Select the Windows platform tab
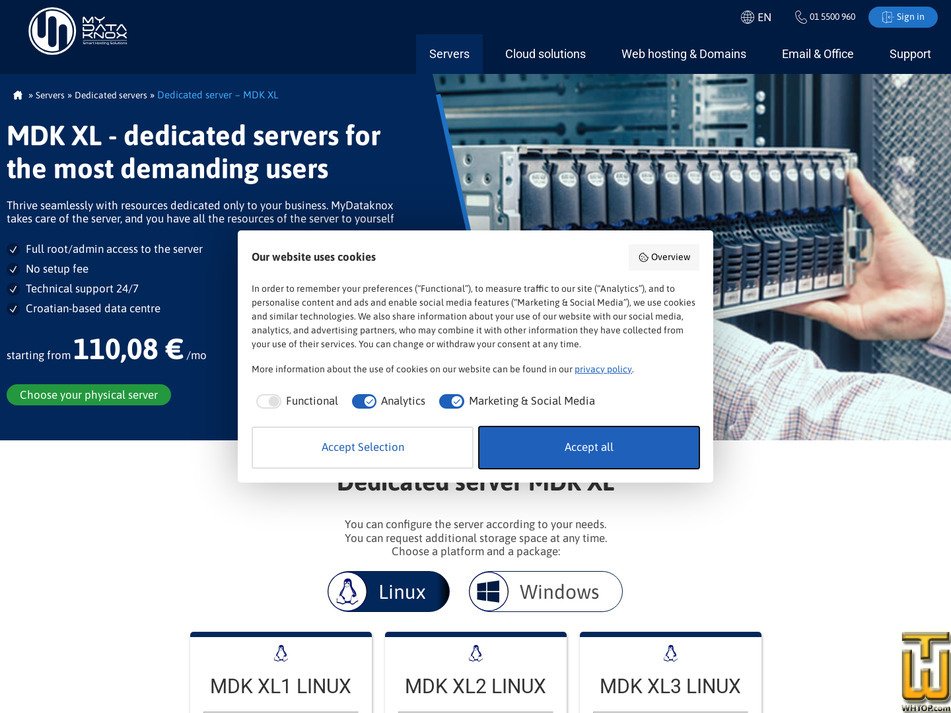This screenshot has width=951, height=713. point(545,592)
